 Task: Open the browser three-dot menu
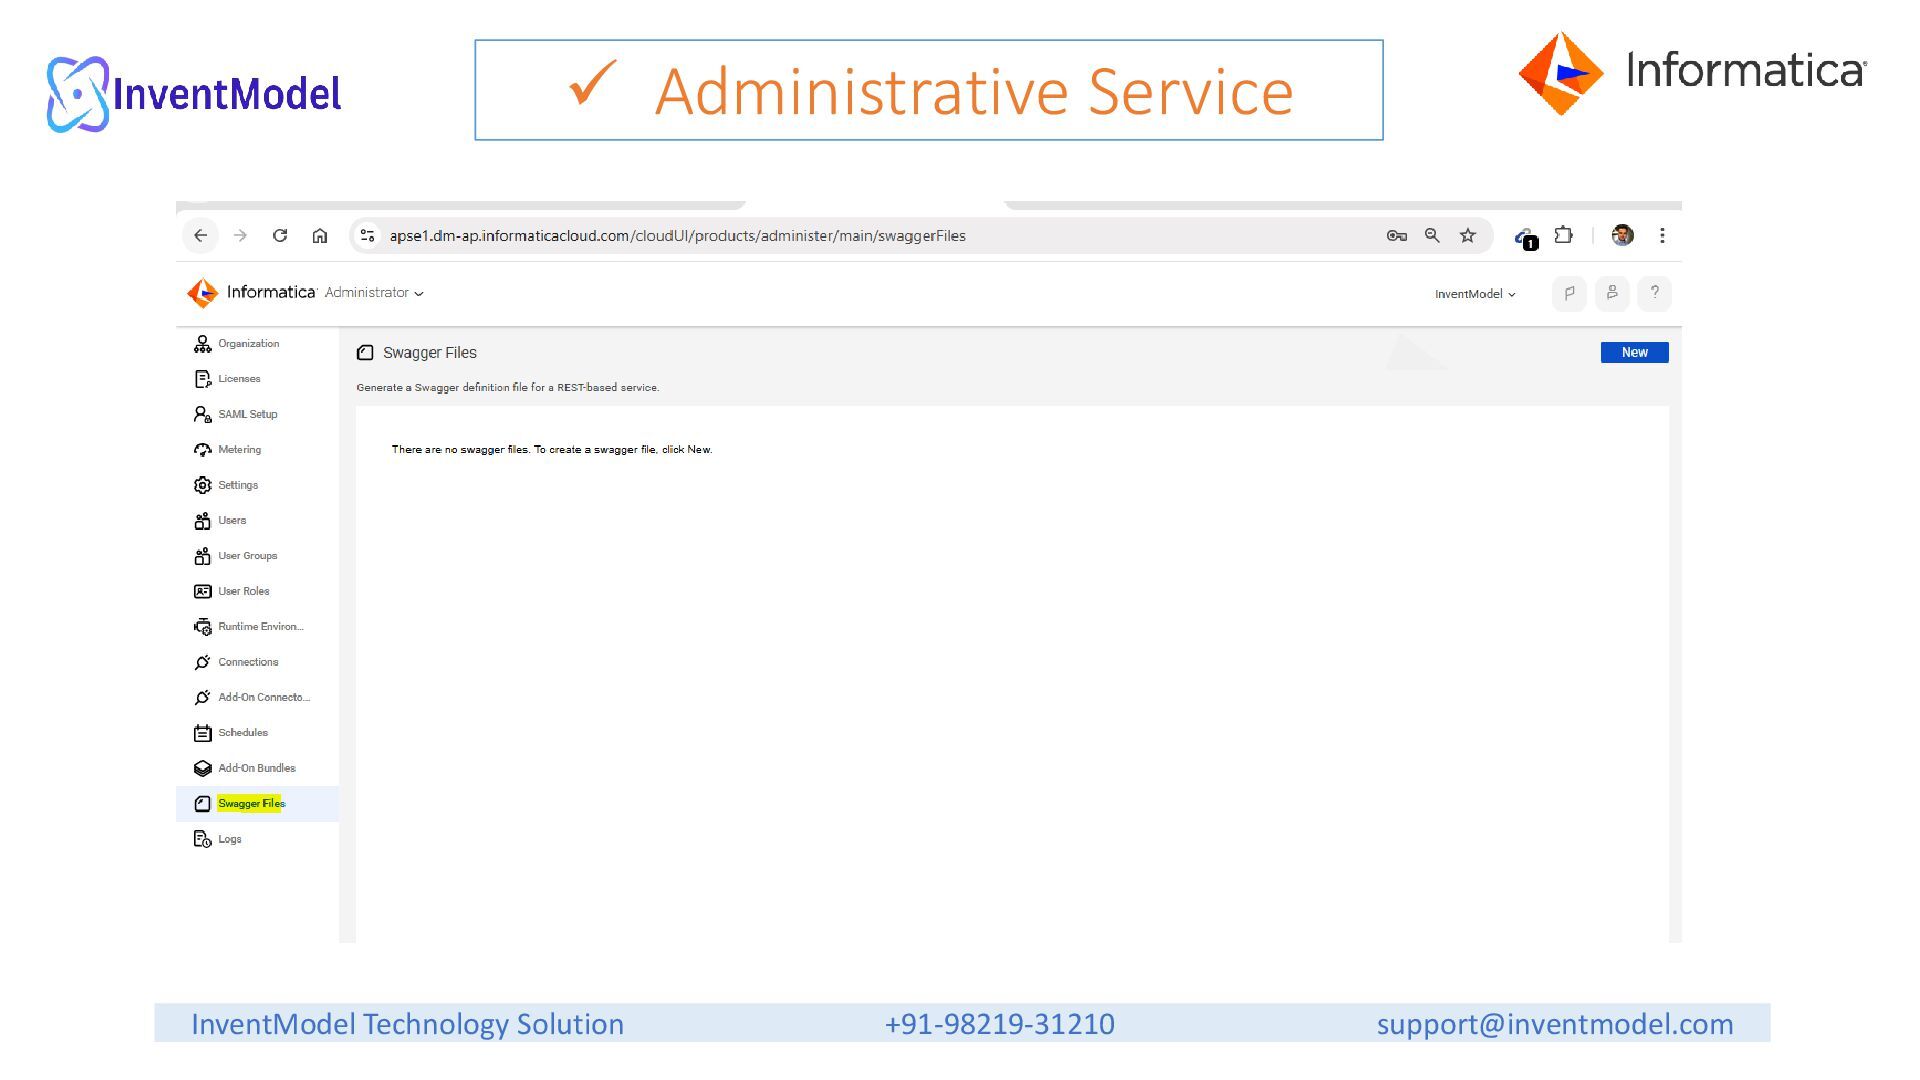pyautogui.click(x=1662, y=236)
